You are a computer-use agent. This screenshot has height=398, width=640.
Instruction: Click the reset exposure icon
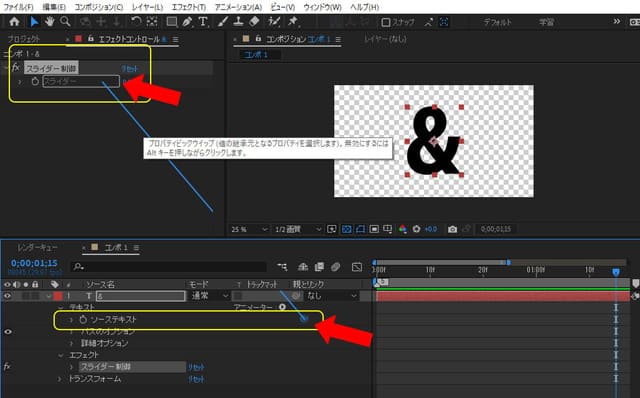click(x=416, y=229)
